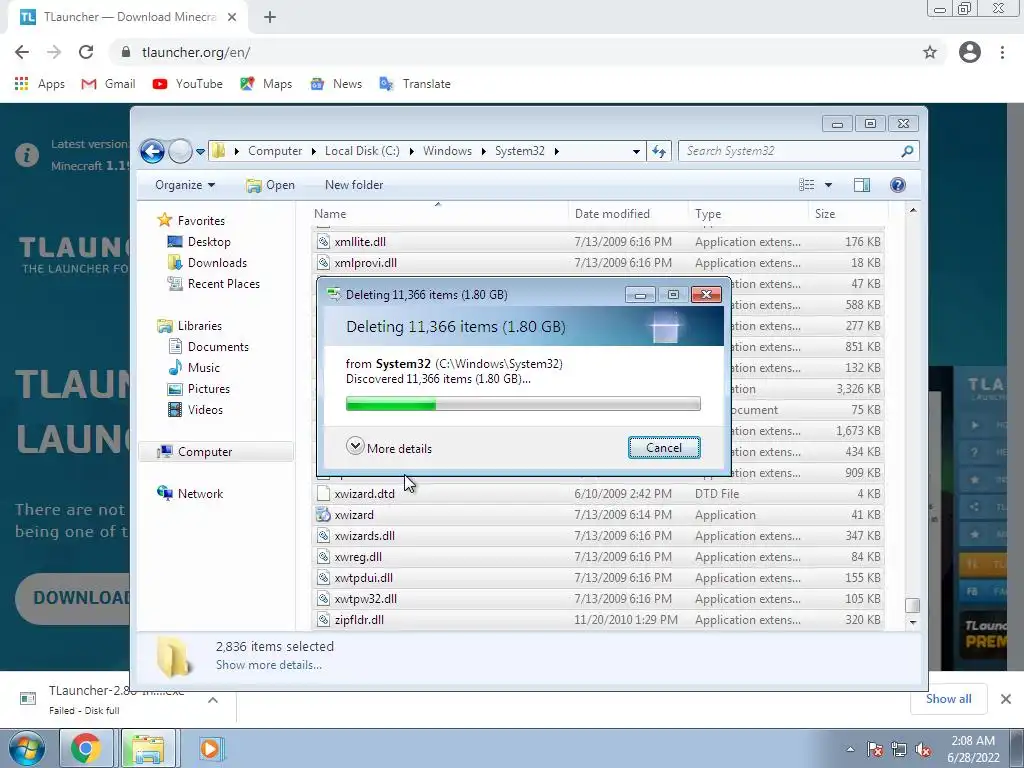Click Show all downloads
The width and height of the screenshot is (1024, 768).
[948, 699]
